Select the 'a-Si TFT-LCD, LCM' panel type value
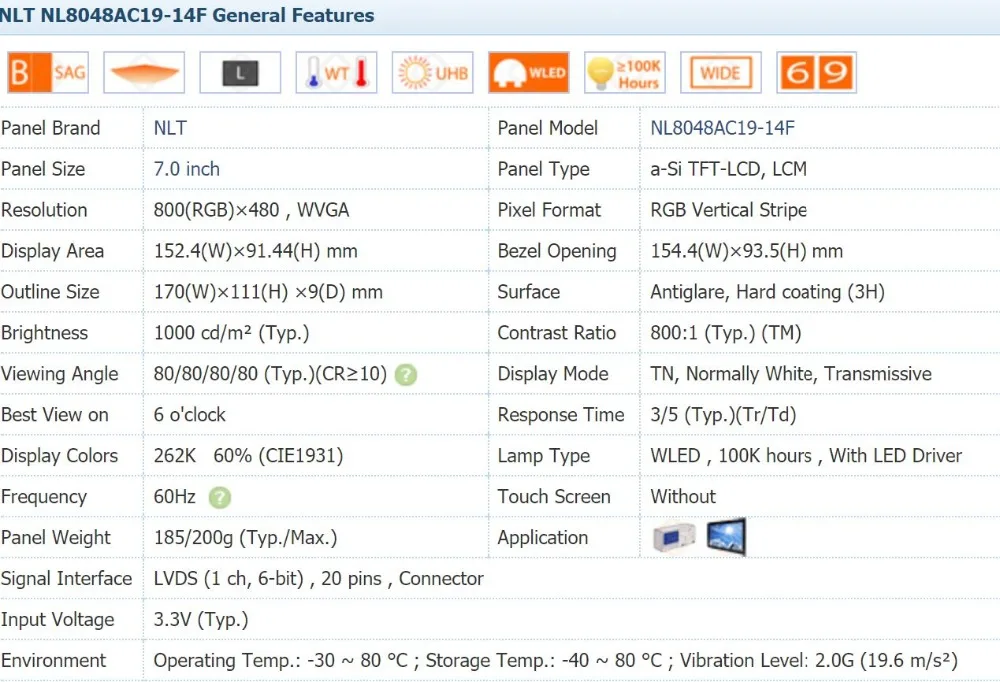Viewport: 1000px width, 682px height. point(728,169)
